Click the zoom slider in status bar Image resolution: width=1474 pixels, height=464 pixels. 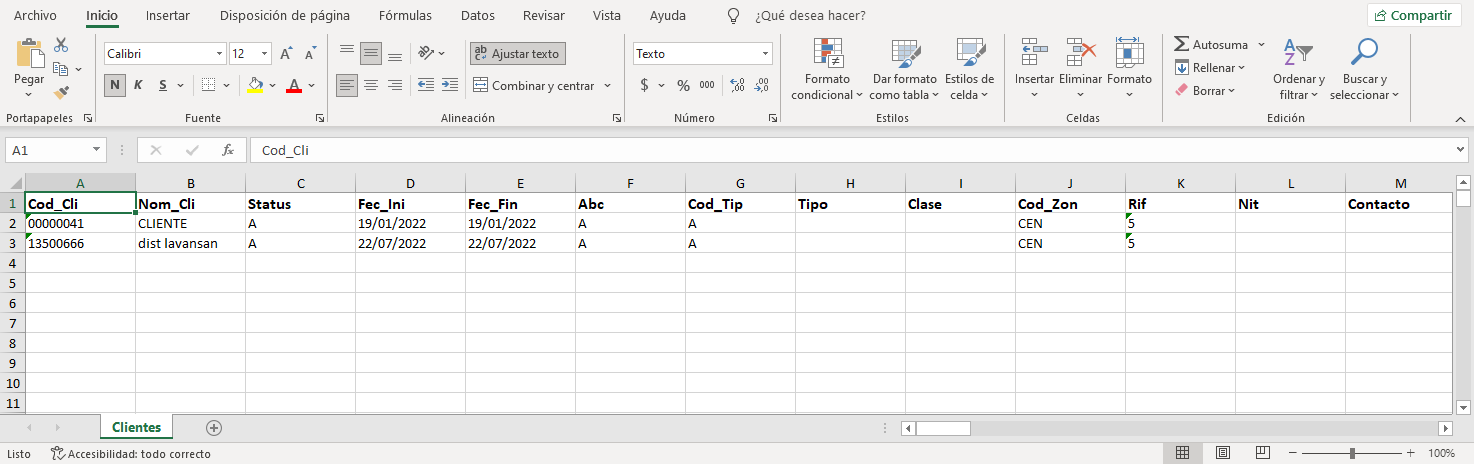[x=1352, y=453]
